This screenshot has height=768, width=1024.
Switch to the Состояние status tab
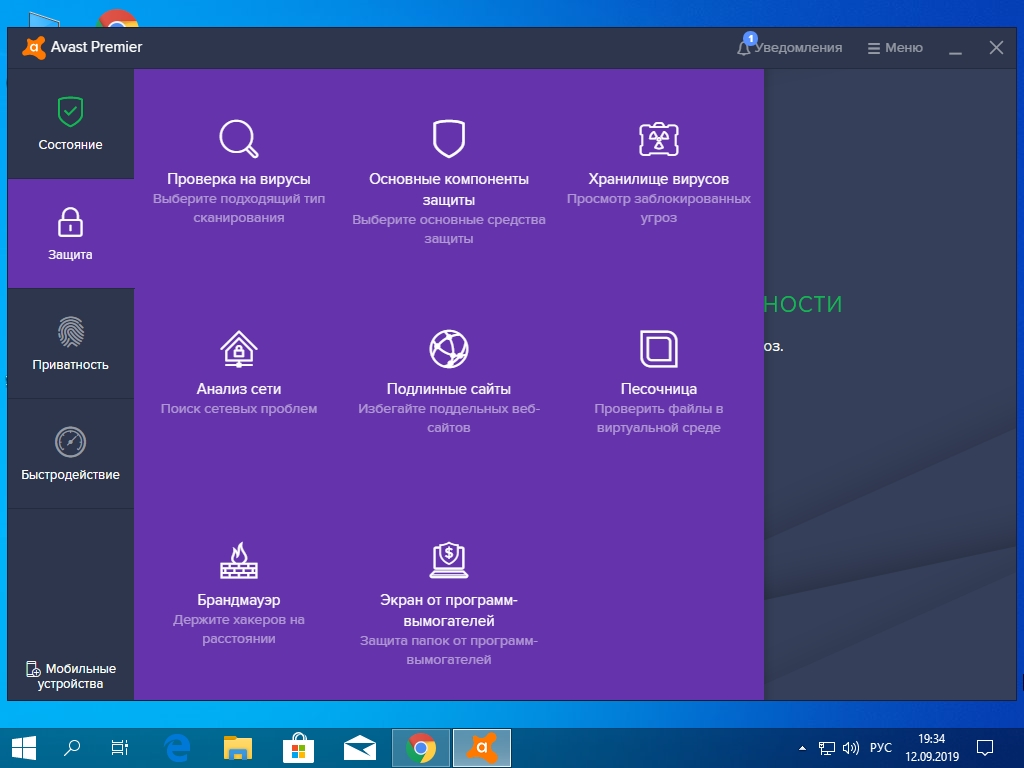71,124
